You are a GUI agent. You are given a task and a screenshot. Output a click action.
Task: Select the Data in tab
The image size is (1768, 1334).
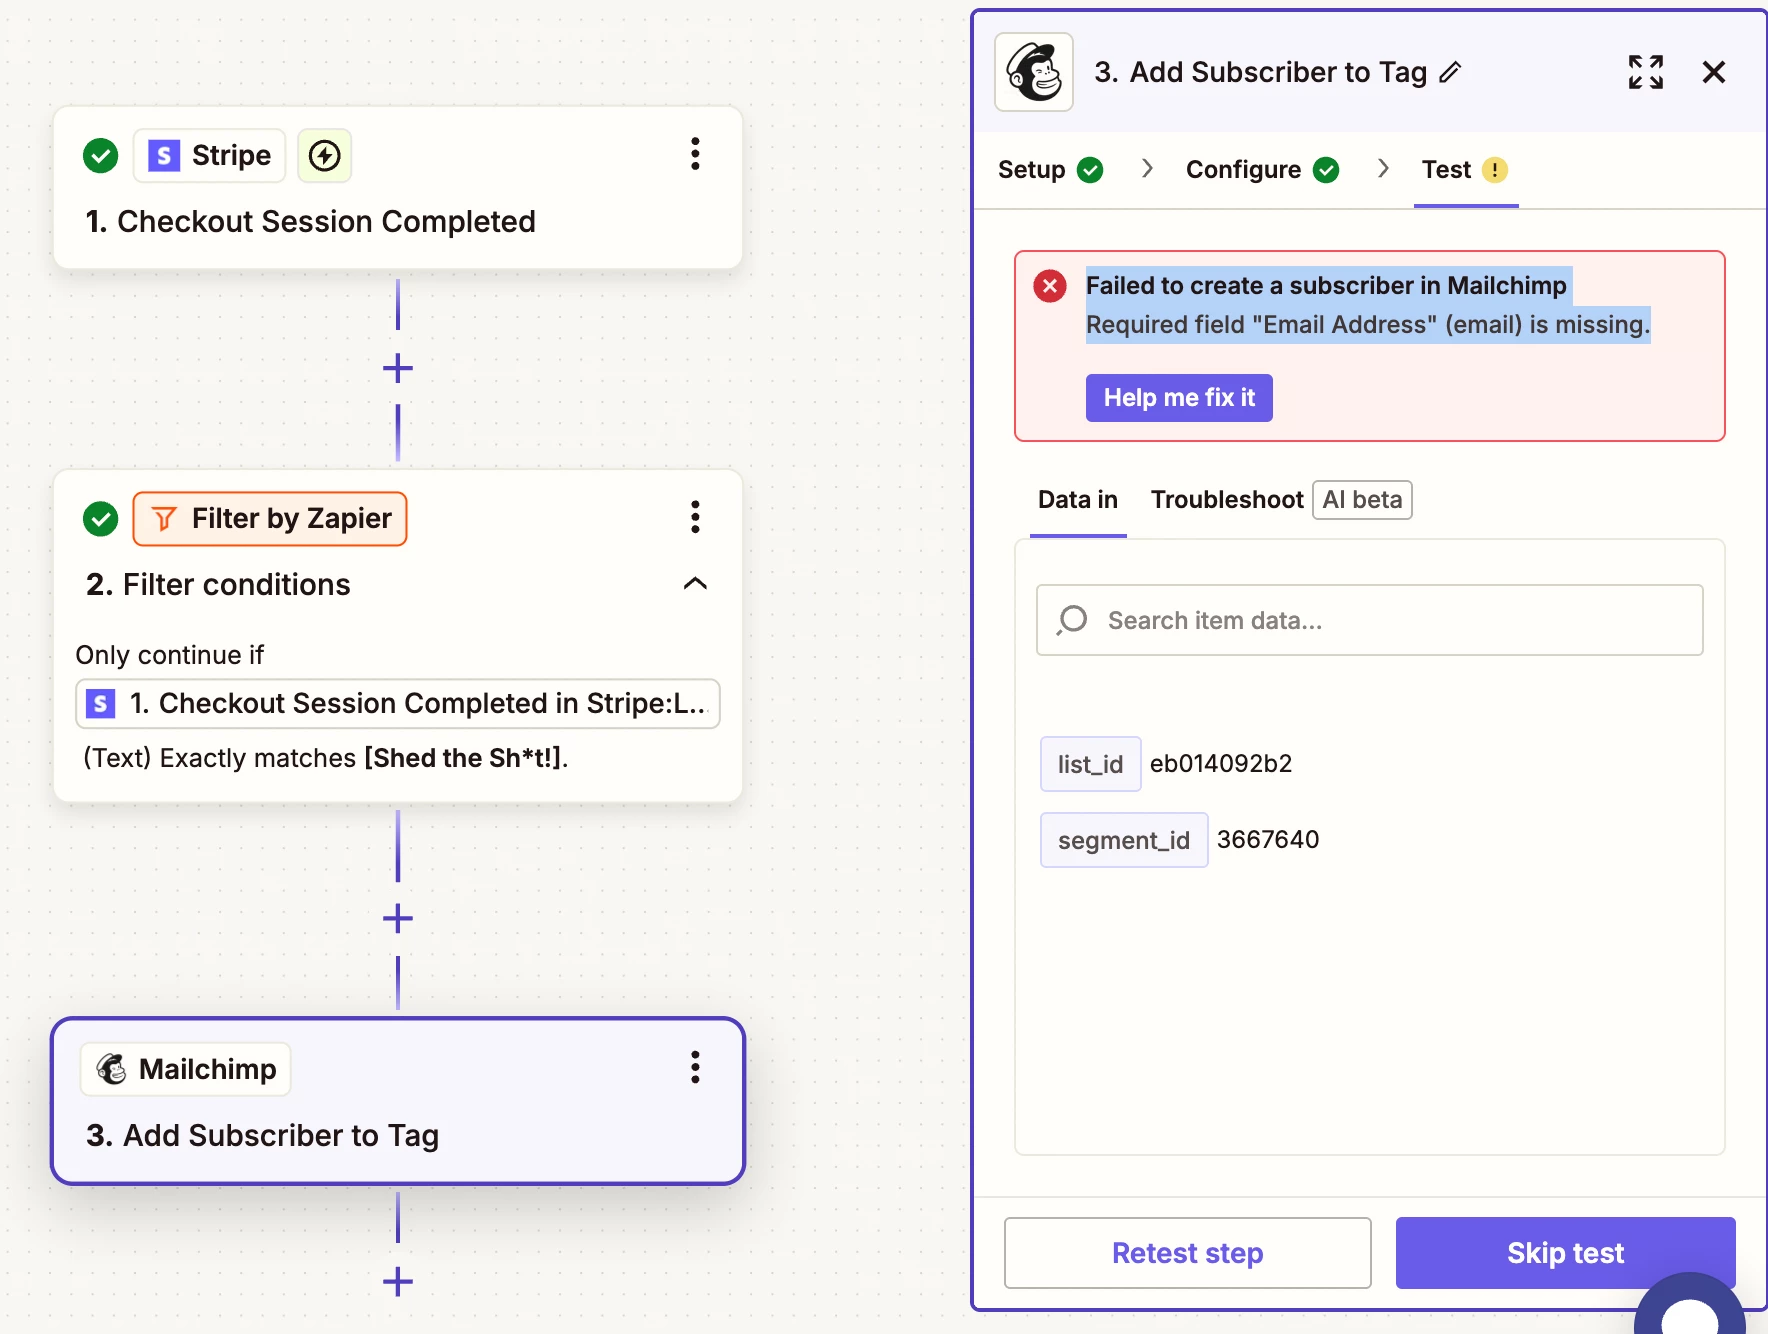click(1078, 500)
